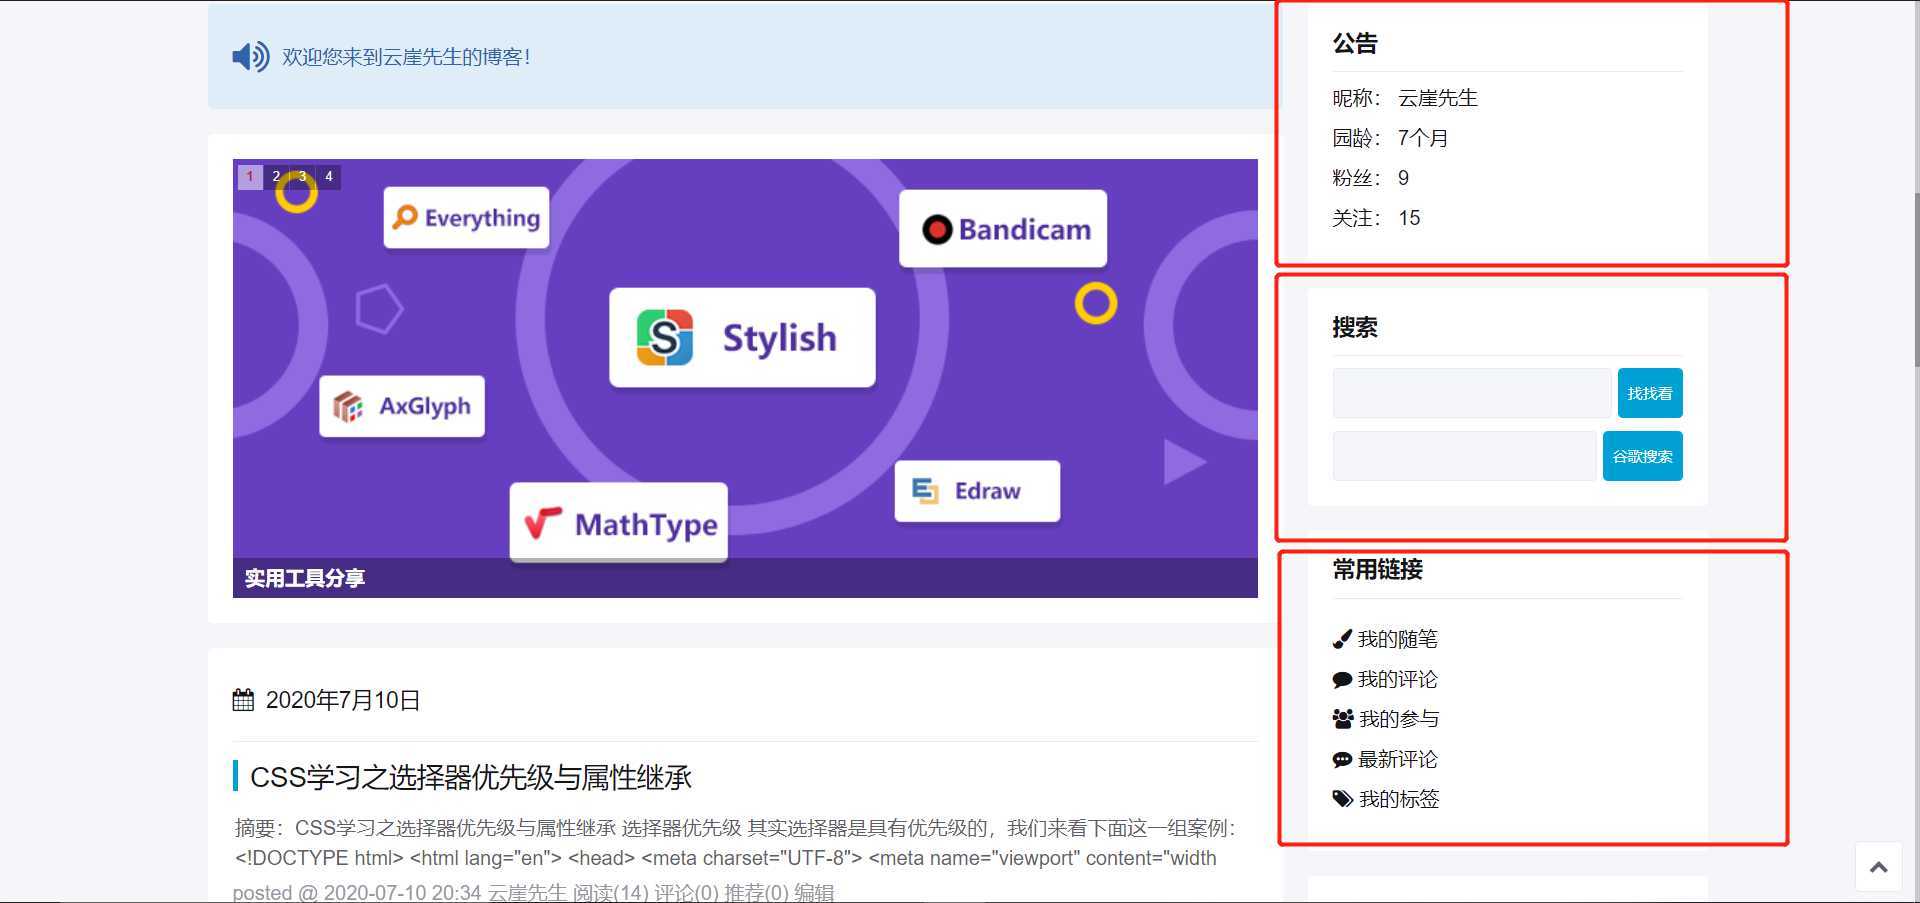Click the post summary starting with 摘要

click(735, 843)
